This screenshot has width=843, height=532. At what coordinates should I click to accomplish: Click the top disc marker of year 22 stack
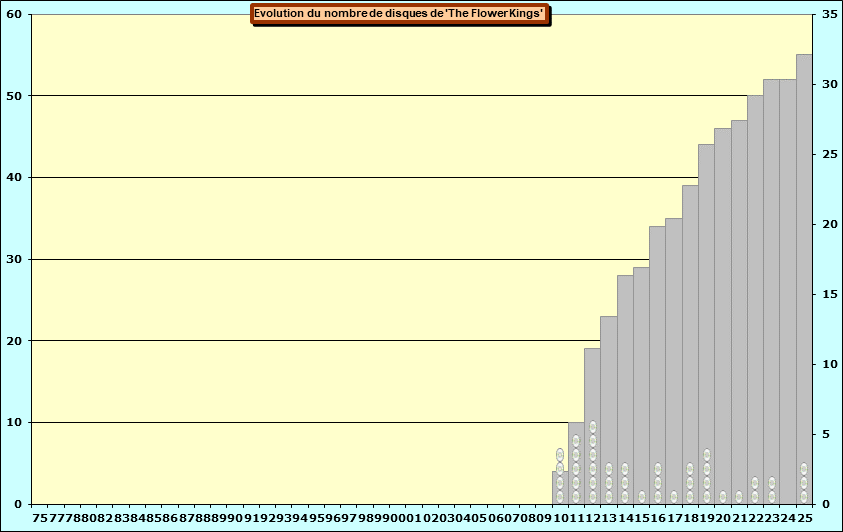[755, 483]
